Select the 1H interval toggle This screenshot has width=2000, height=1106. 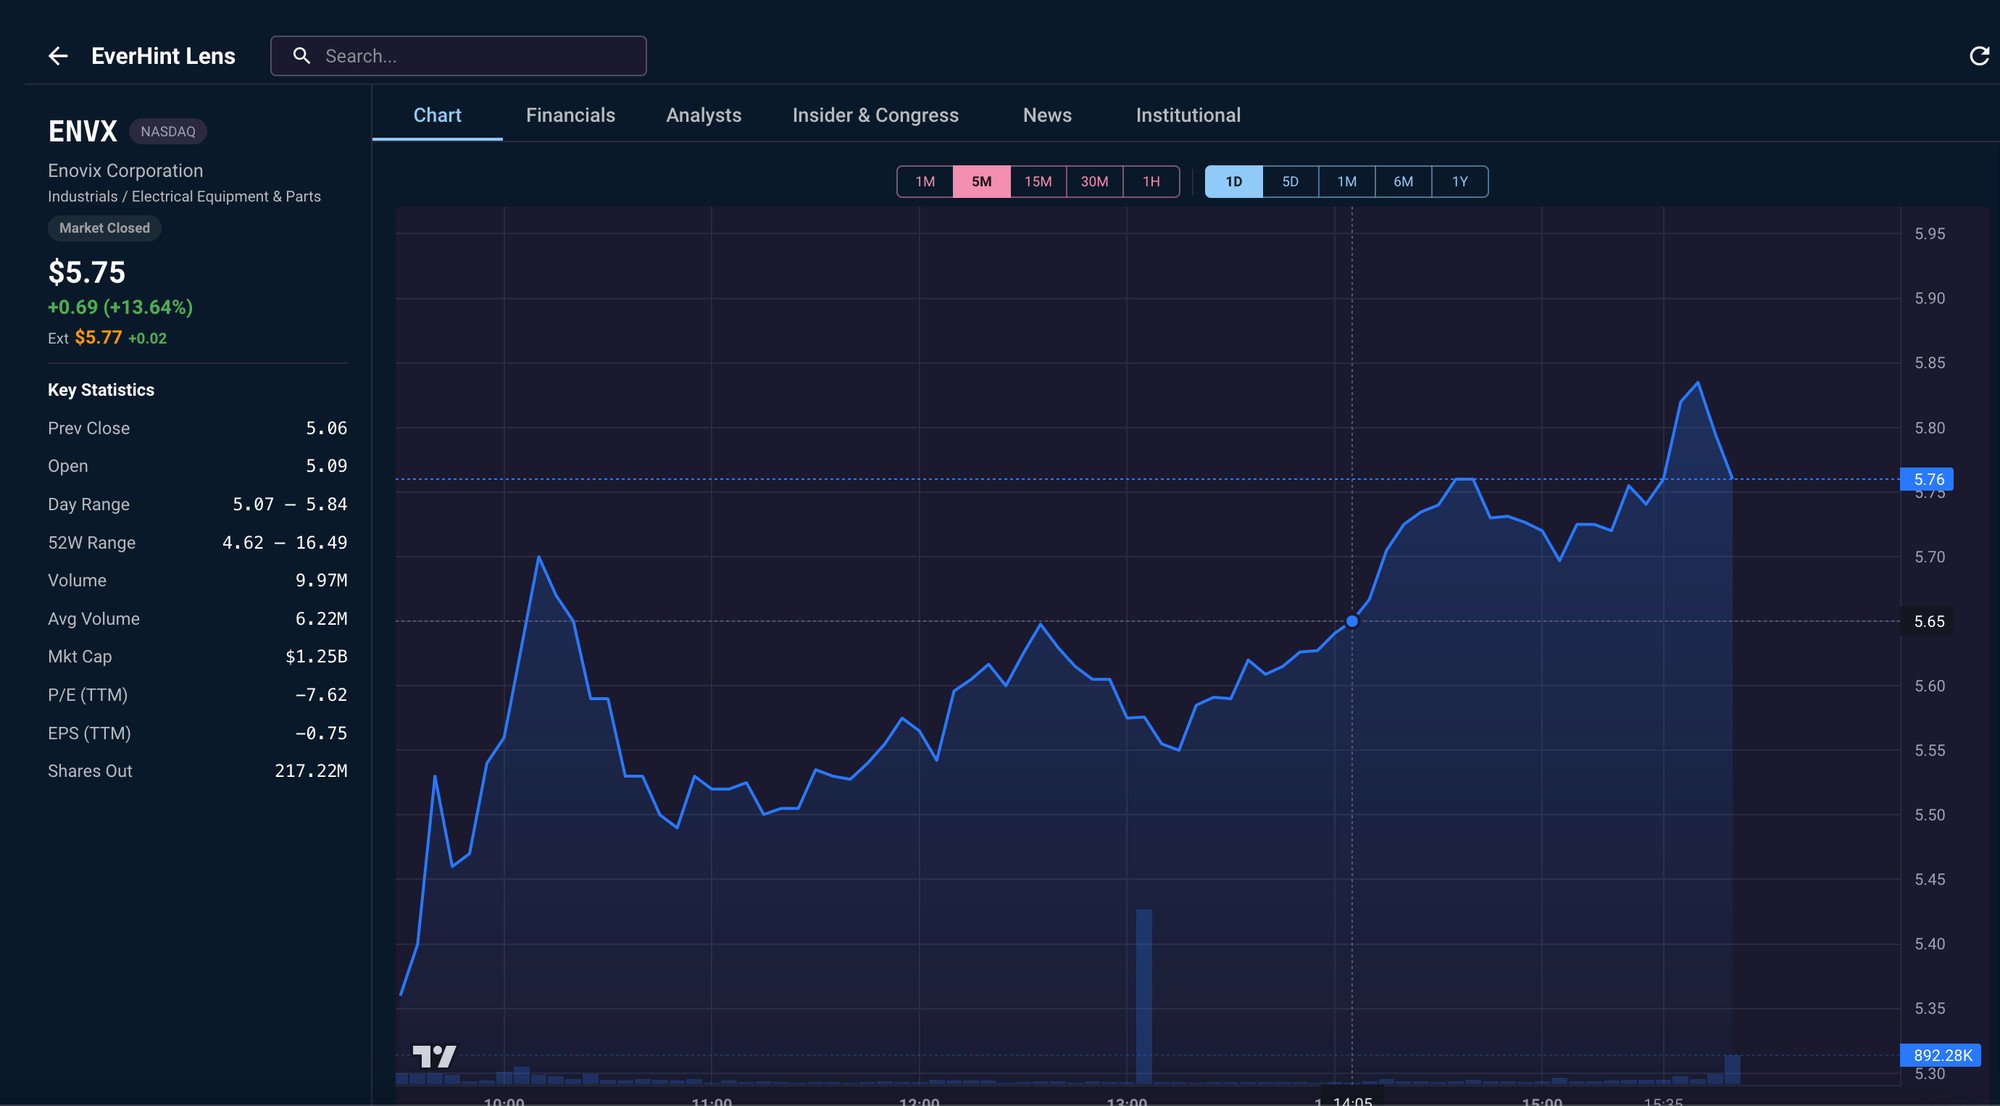point(1151,182)
